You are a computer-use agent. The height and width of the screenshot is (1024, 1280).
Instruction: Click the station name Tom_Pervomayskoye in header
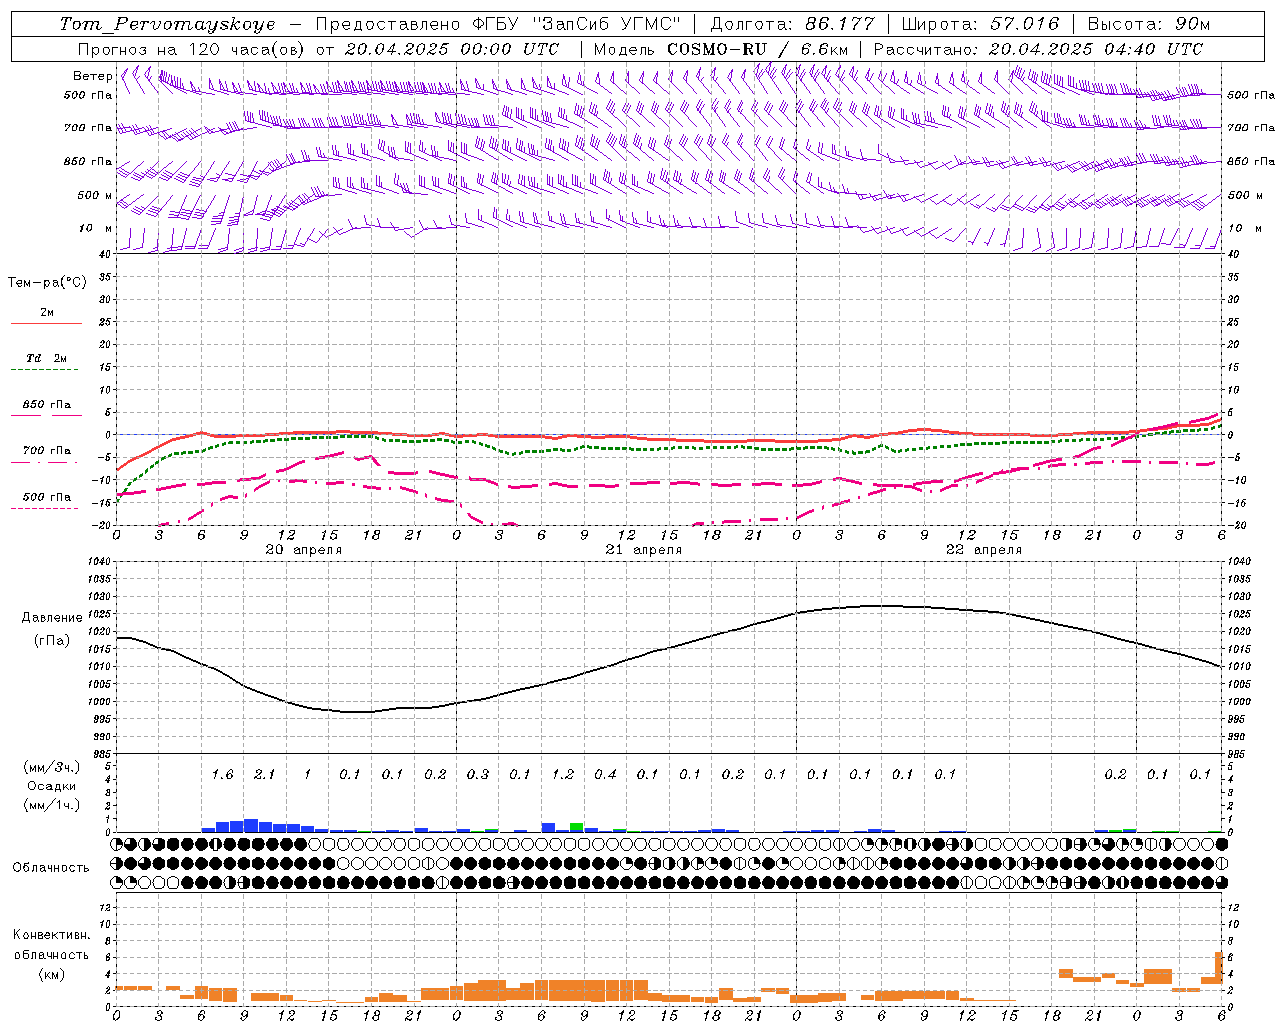tap(167, 24)
